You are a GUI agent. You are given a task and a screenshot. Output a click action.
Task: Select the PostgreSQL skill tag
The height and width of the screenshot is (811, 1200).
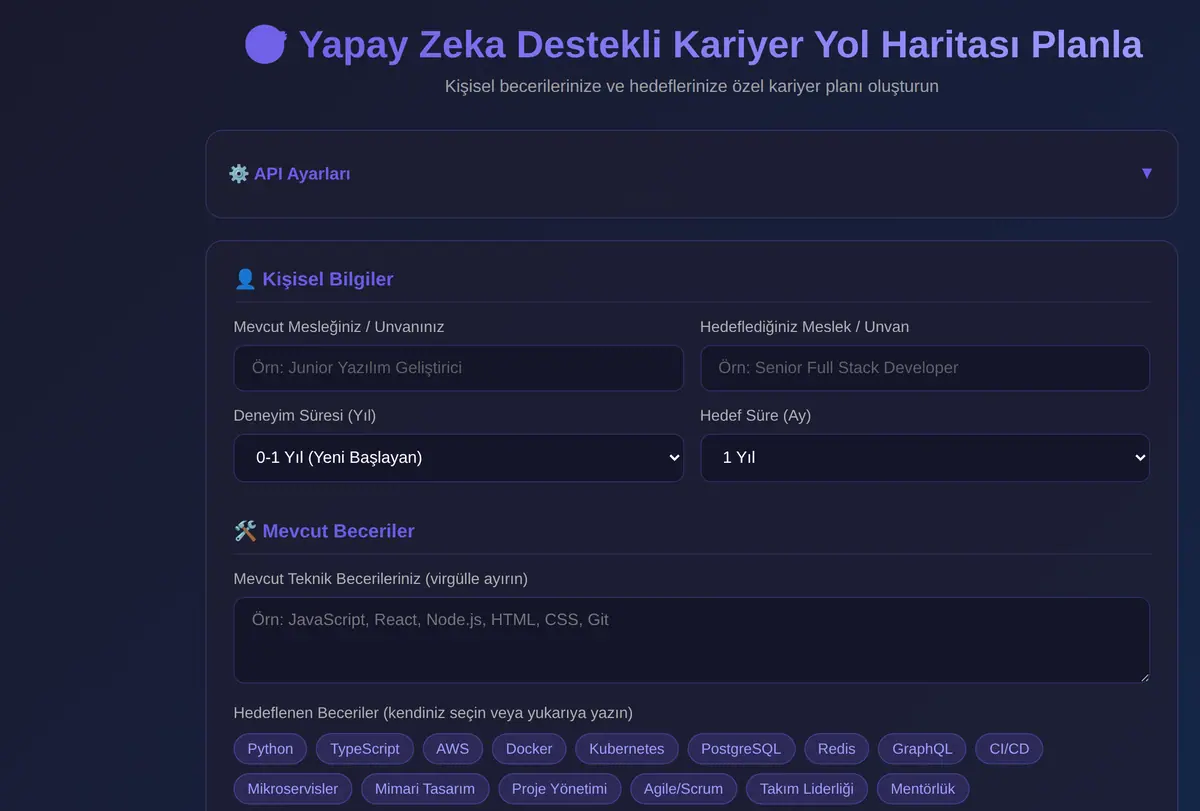tap(741, 749)
